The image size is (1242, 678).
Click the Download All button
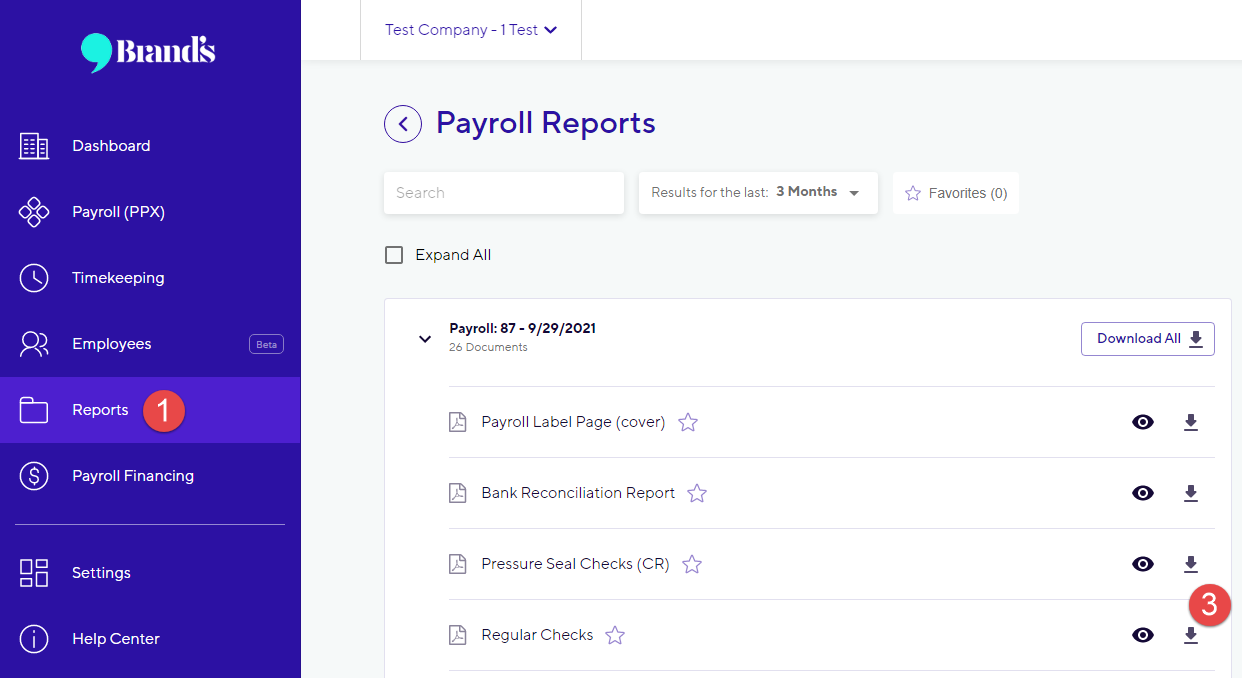[1148, 339]
